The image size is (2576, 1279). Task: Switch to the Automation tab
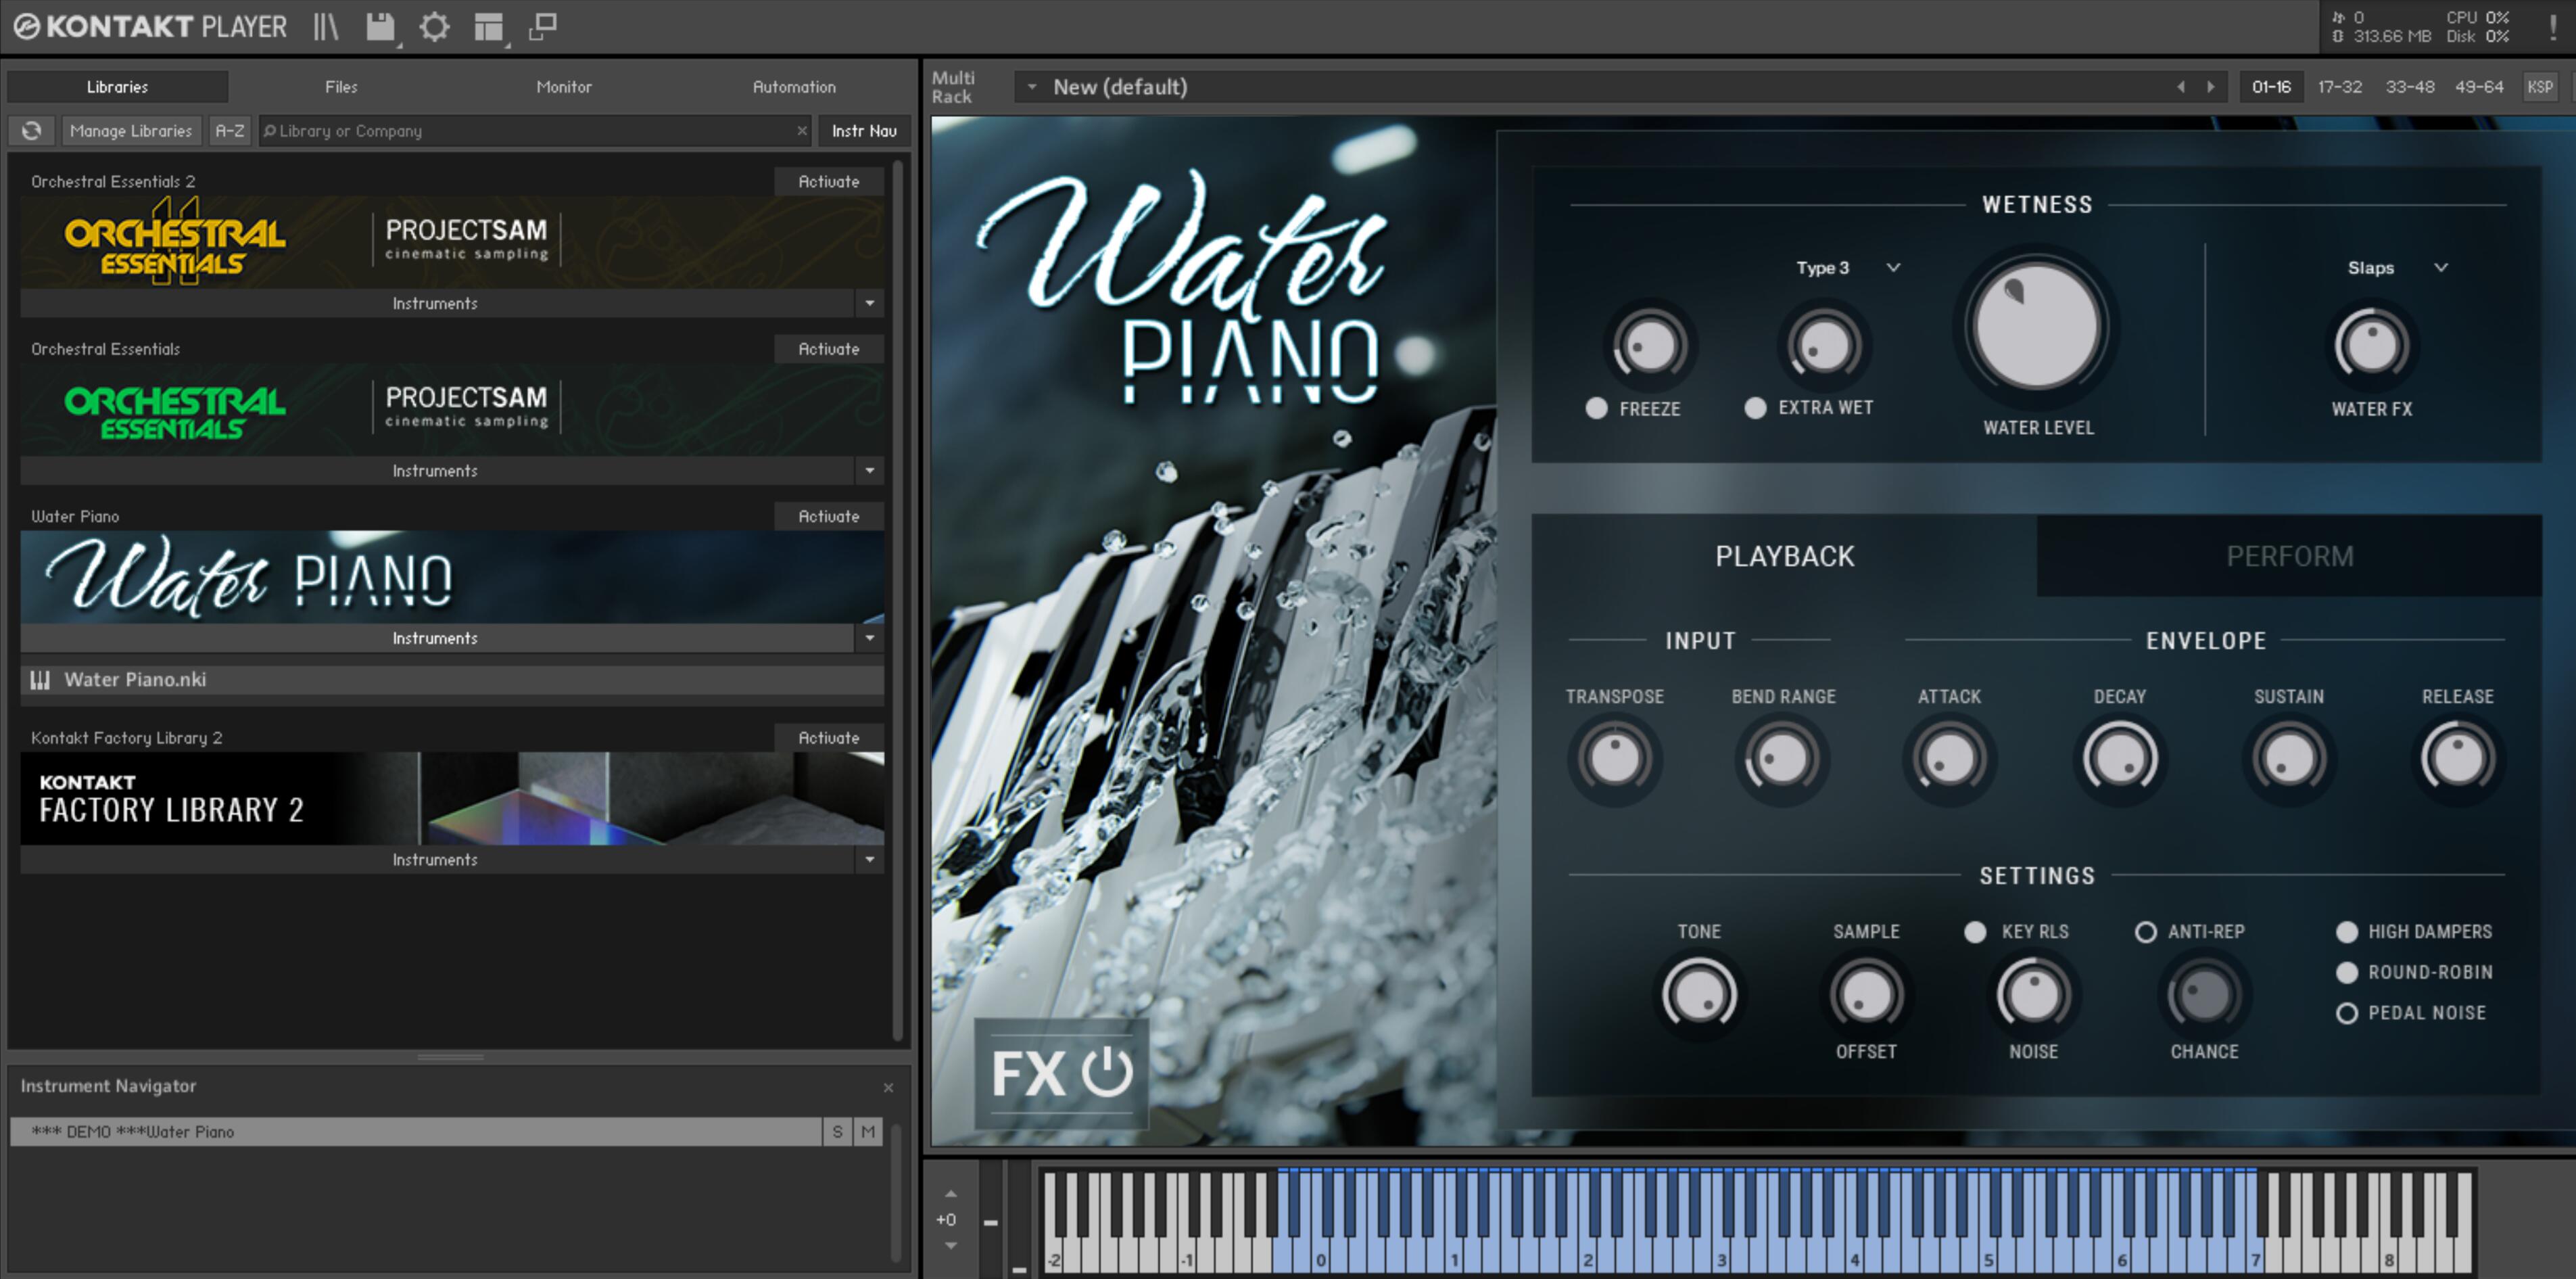[794, 87]
